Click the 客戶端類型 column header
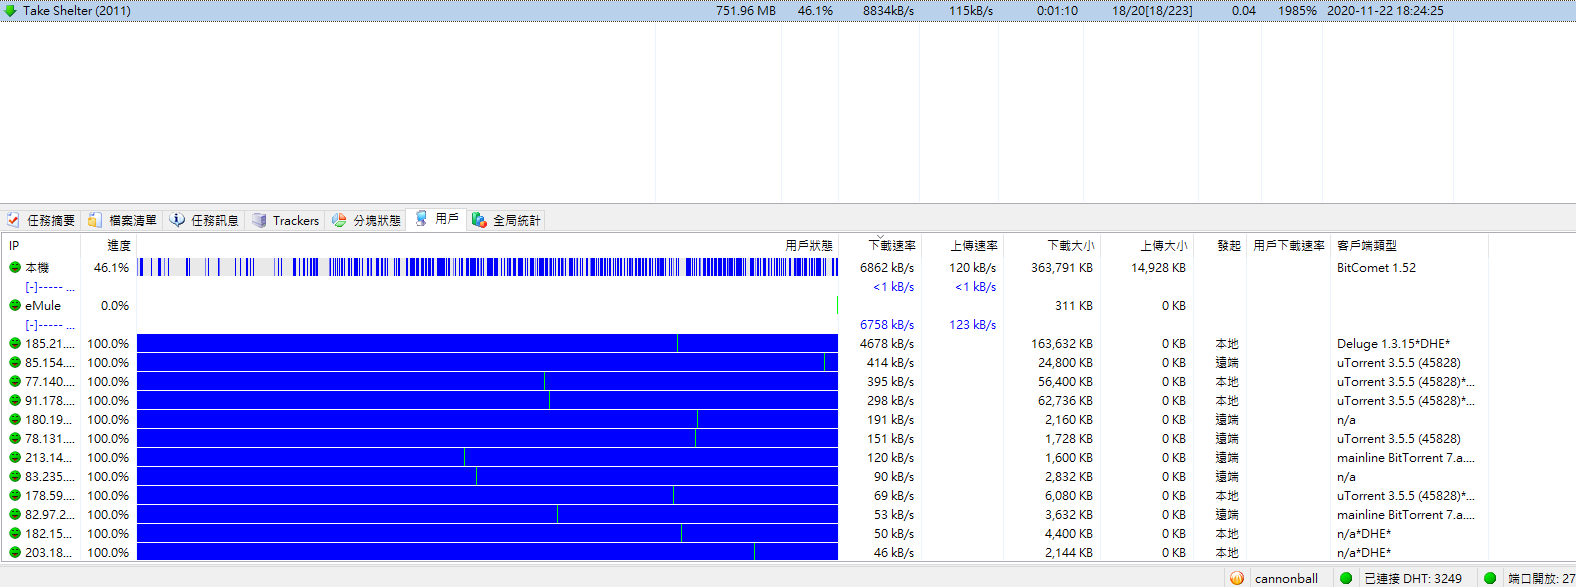Viewport: 1576px width, 587px height. point(1366,245)
